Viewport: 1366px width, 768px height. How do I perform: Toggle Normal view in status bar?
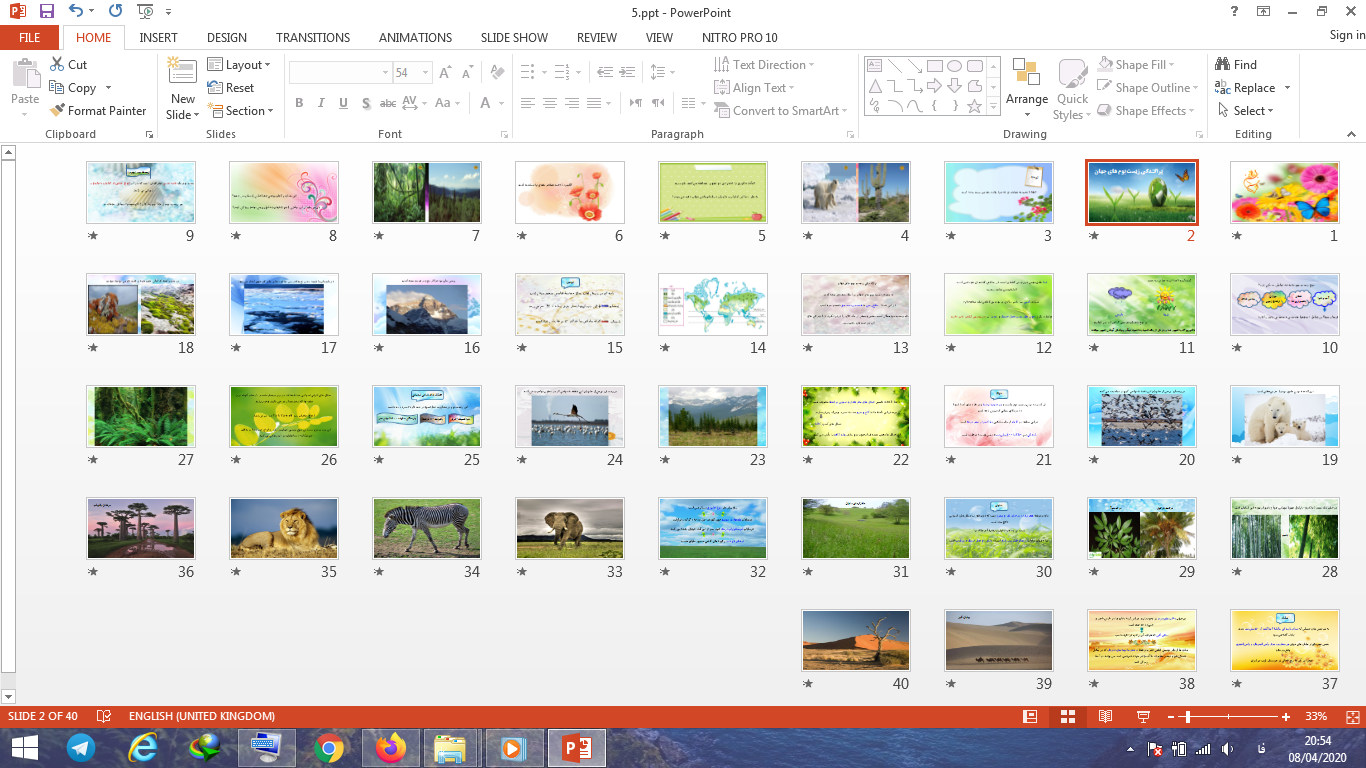click(1030, 717)
